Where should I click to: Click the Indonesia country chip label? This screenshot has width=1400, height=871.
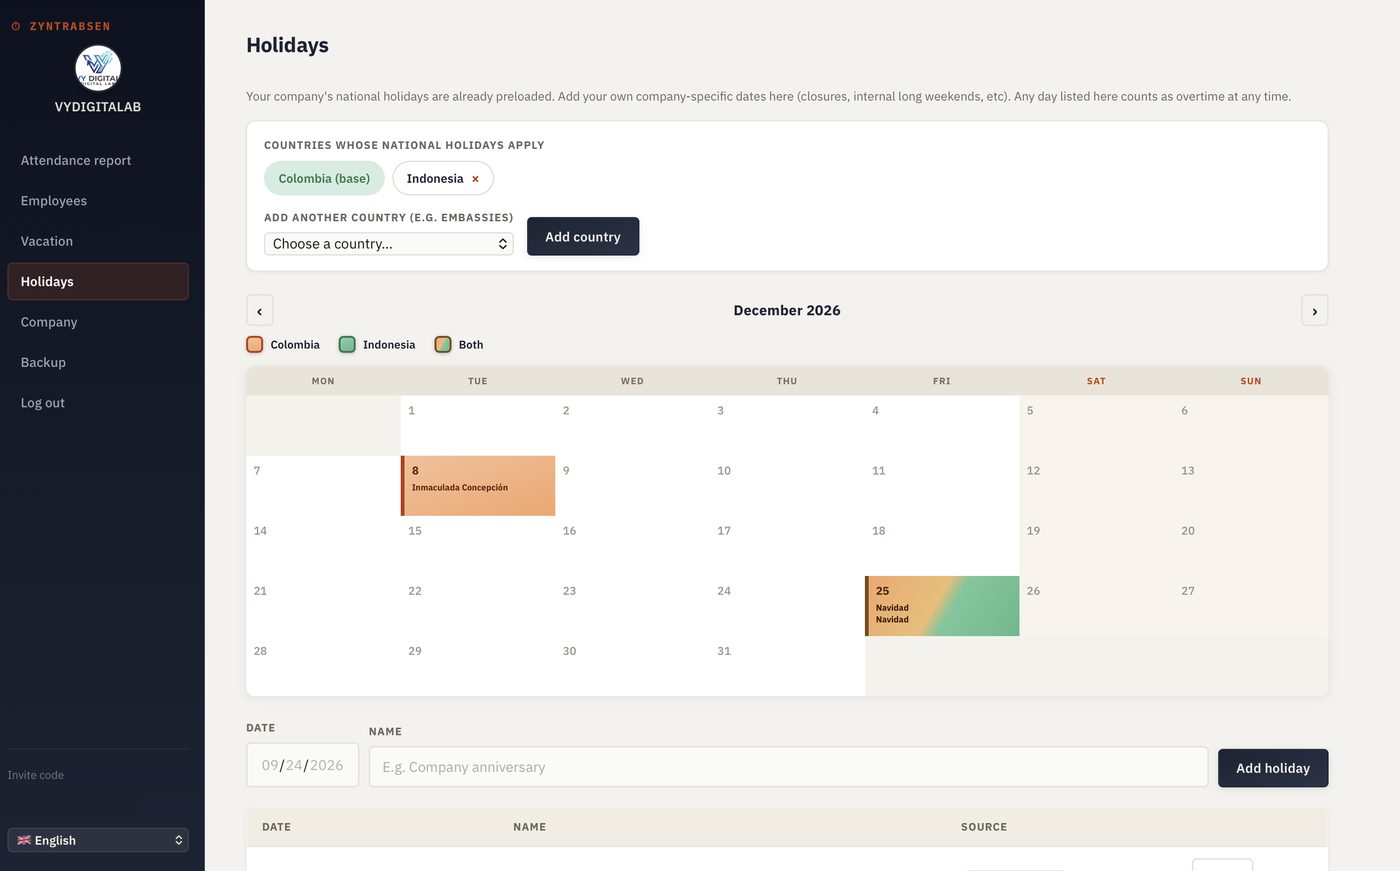435,179
